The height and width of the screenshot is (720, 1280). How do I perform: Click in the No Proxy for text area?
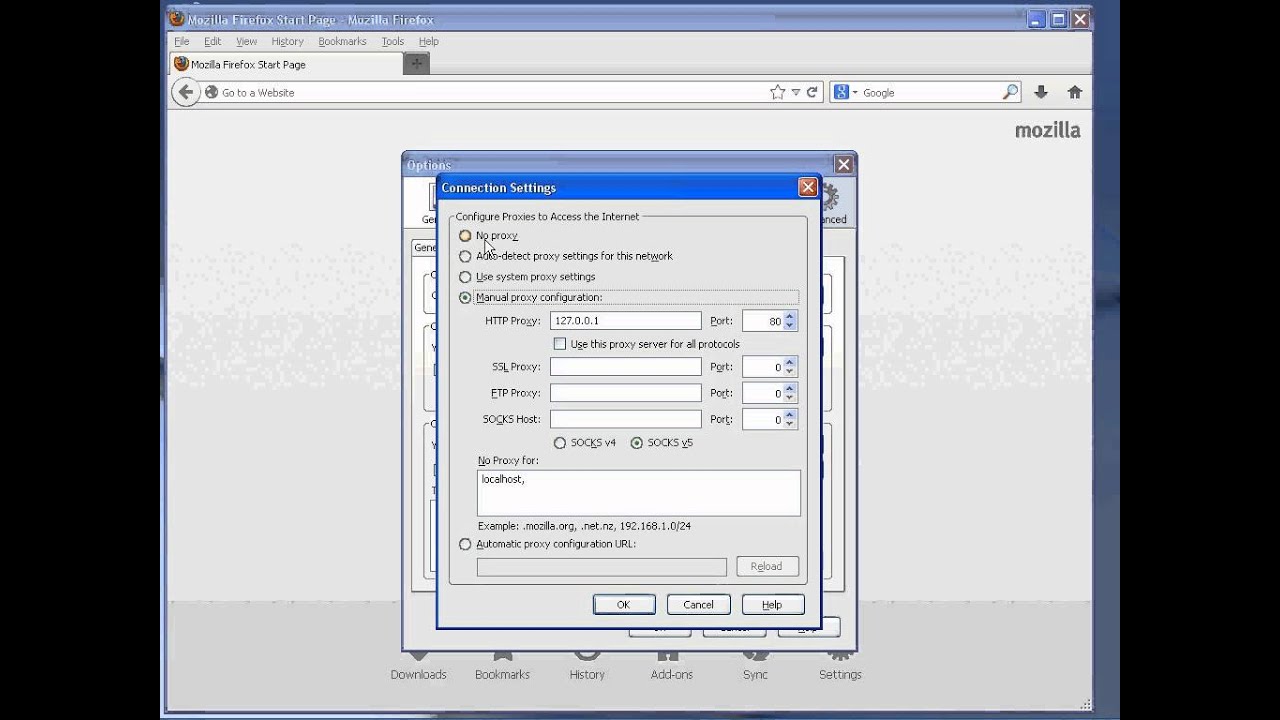pos(639,493)
